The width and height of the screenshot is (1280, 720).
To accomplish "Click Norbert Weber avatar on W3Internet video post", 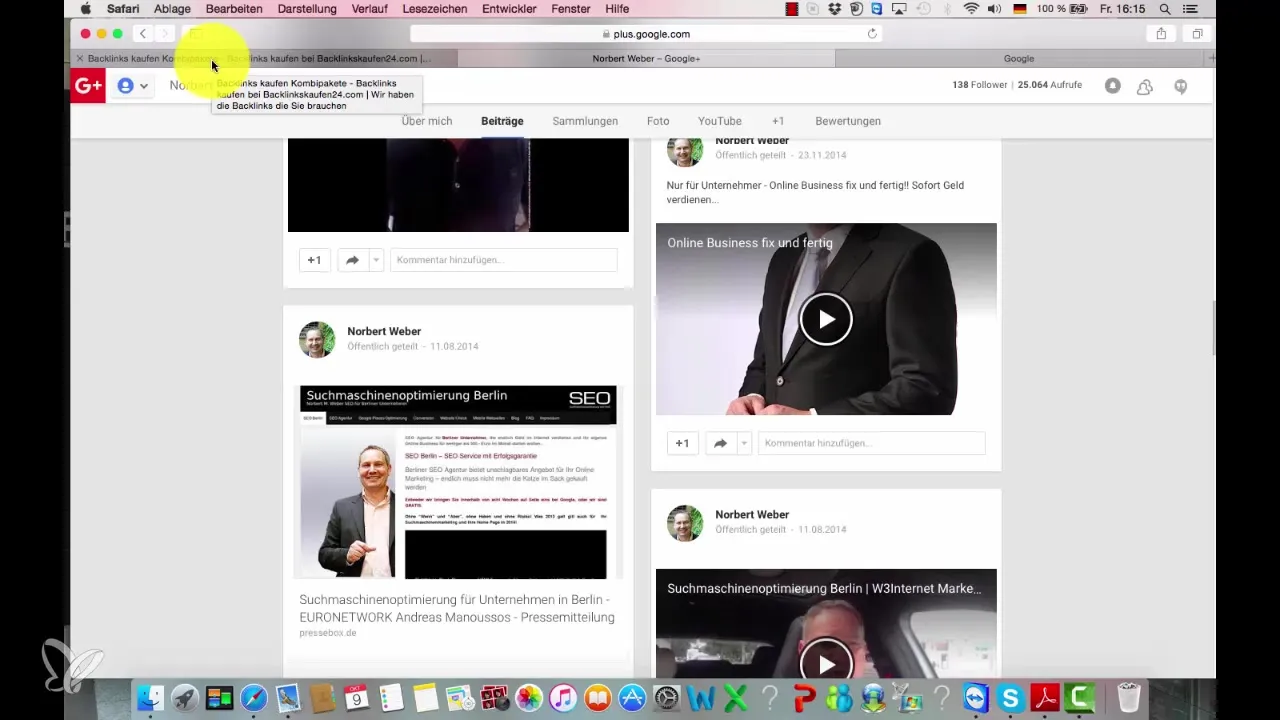I will coord(685,523).
